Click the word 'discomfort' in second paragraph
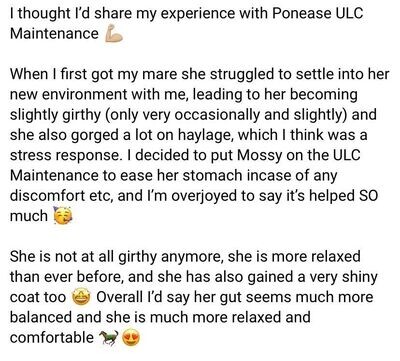This screenshot has width=400, height=361. pos(47,196)
